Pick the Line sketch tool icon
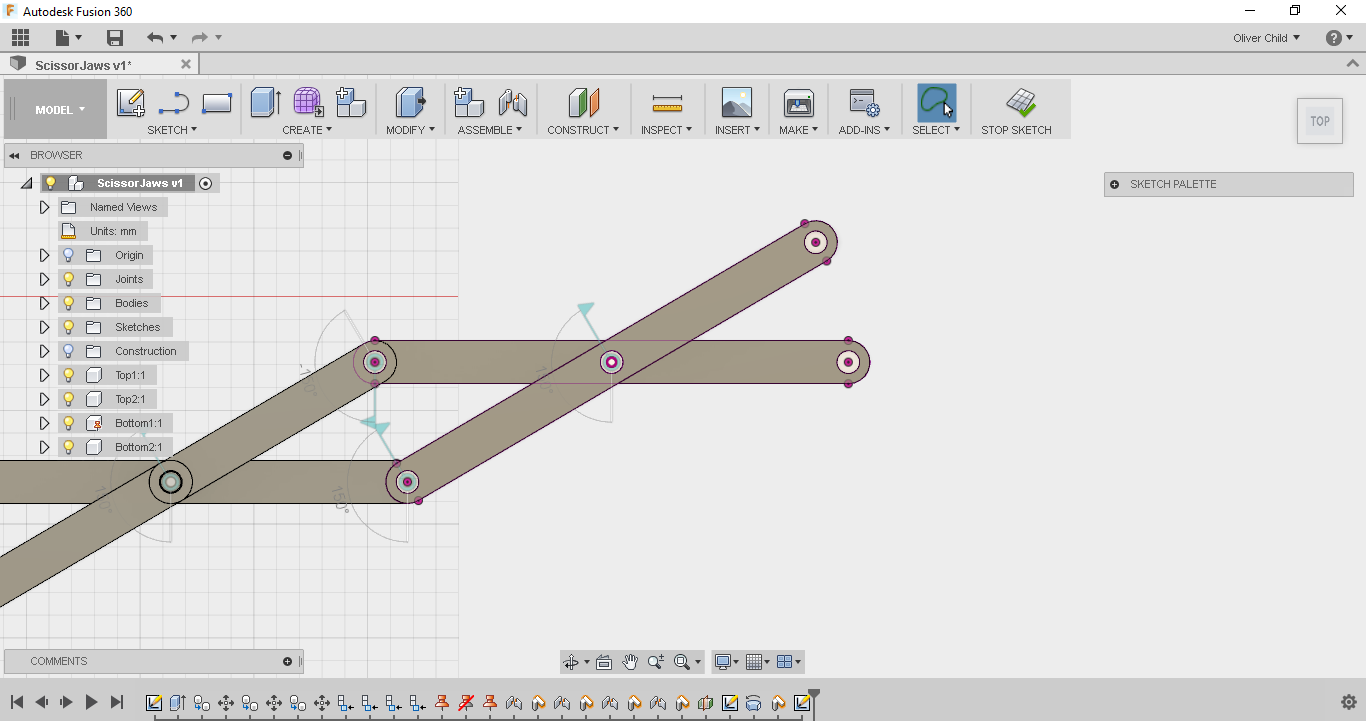The image size is (1366, 721). coord(174,103)
